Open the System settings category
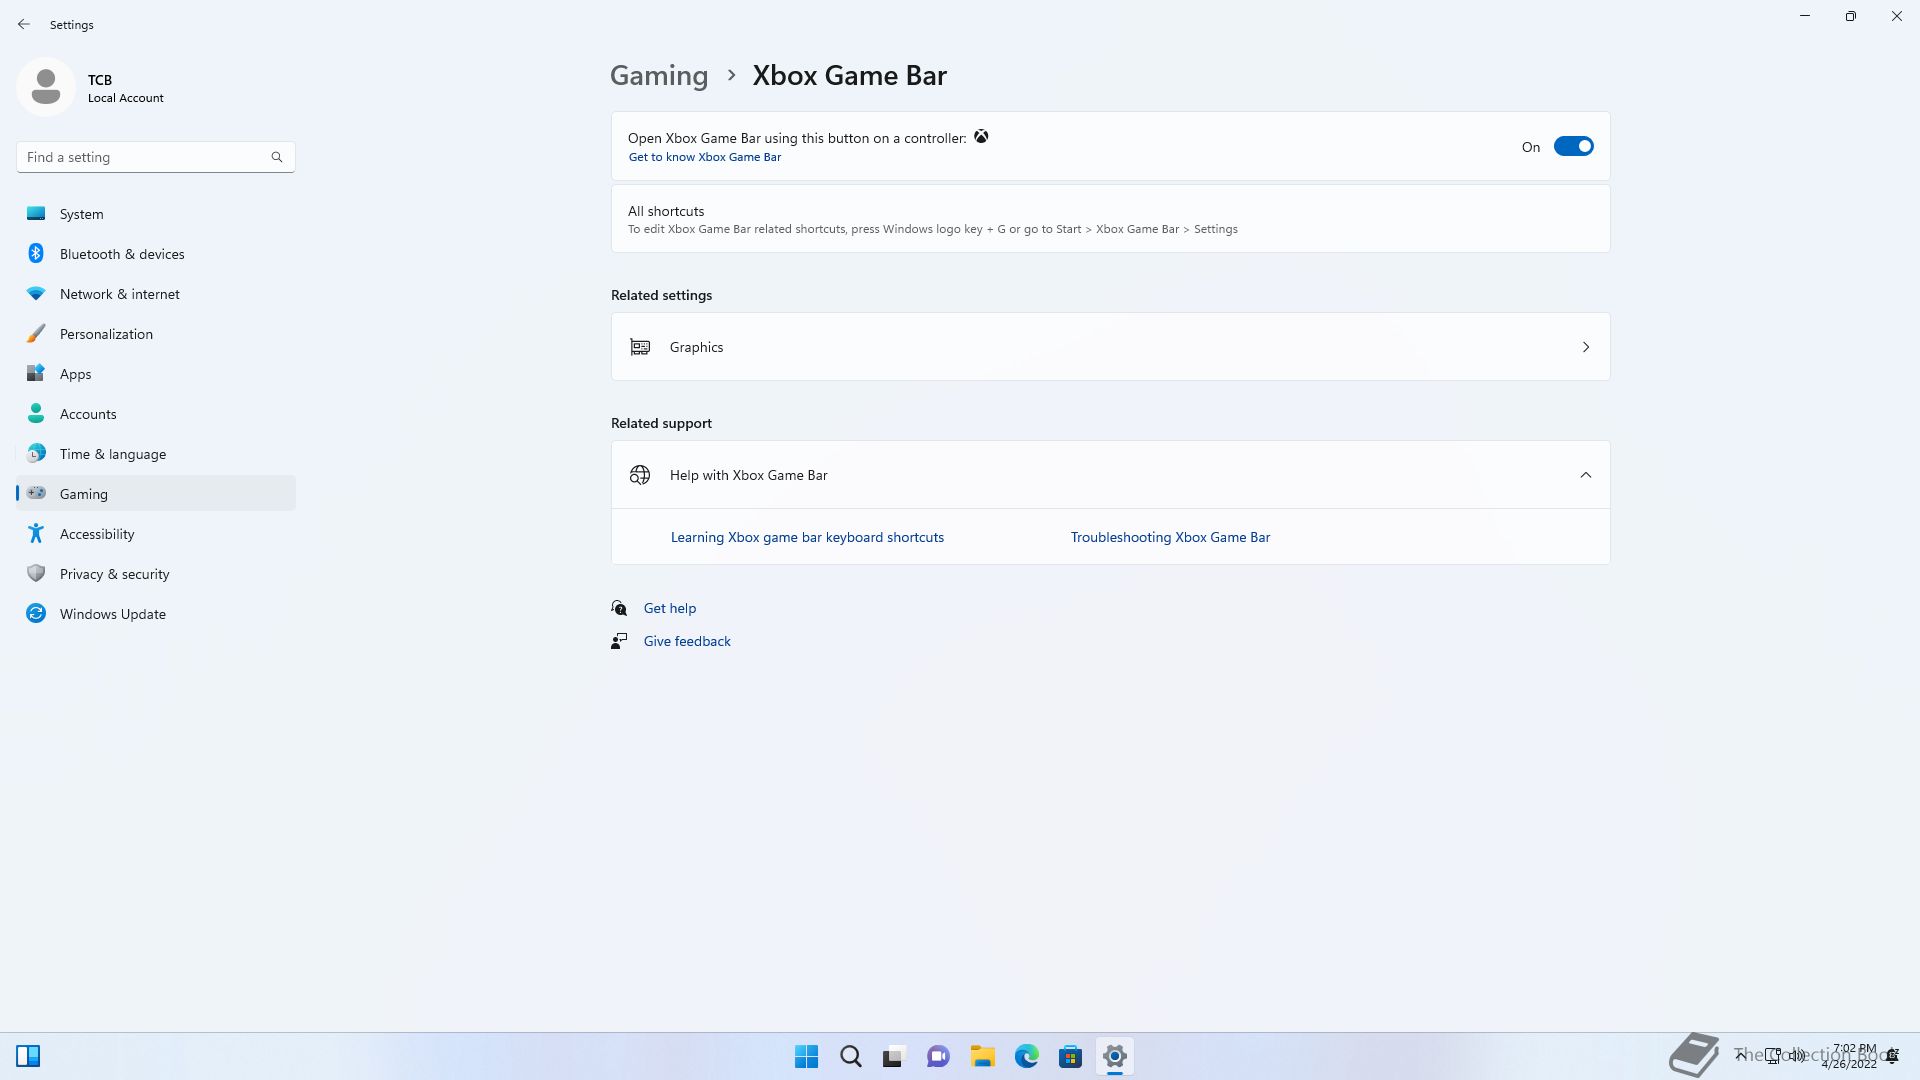Image resolution: width=1920 pixels, height=1080 pixels. 155,214
